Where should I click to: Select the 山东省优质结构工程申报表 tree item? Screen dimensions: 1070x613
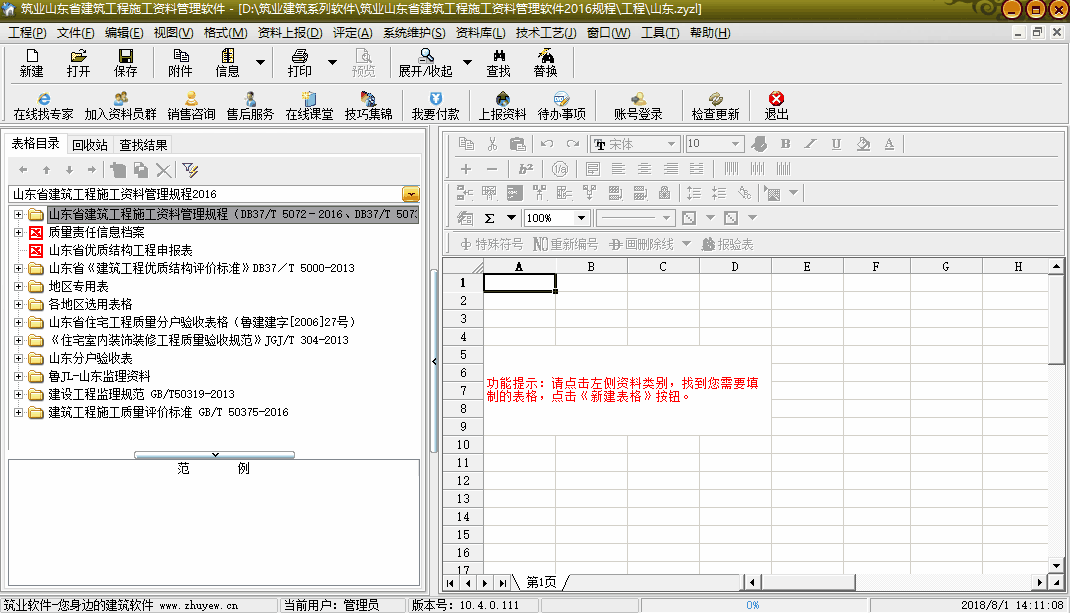coord(120,250)
